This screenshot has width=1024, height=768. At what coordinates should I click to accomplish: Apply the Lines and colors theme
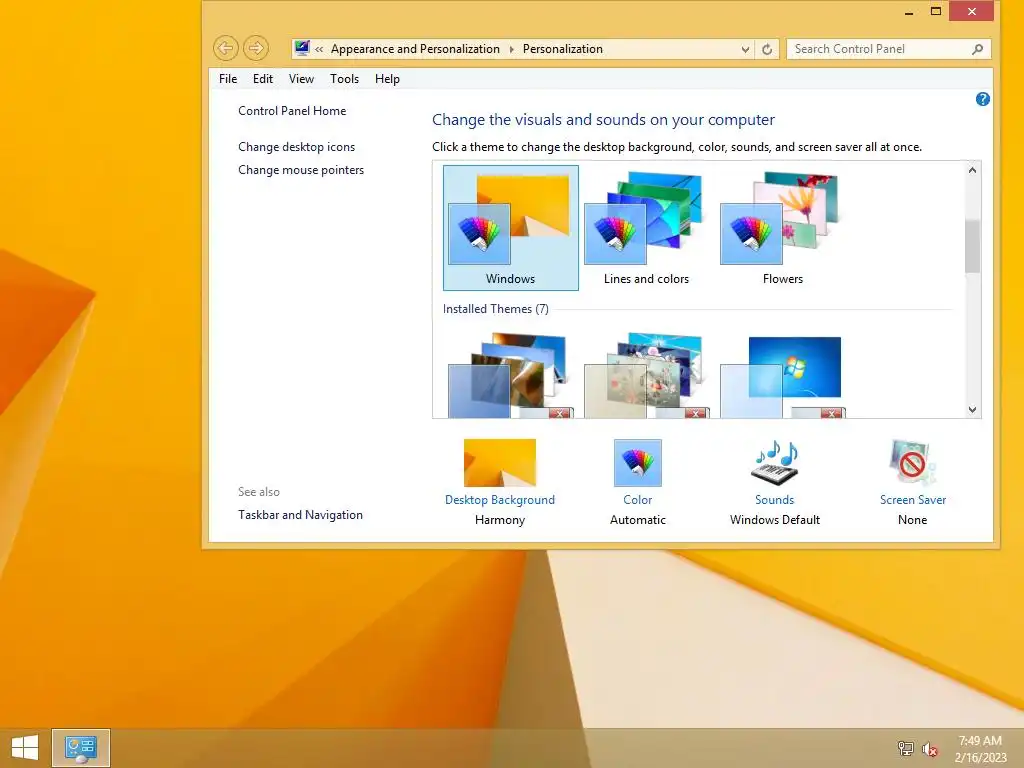click(x=646, y=227)
